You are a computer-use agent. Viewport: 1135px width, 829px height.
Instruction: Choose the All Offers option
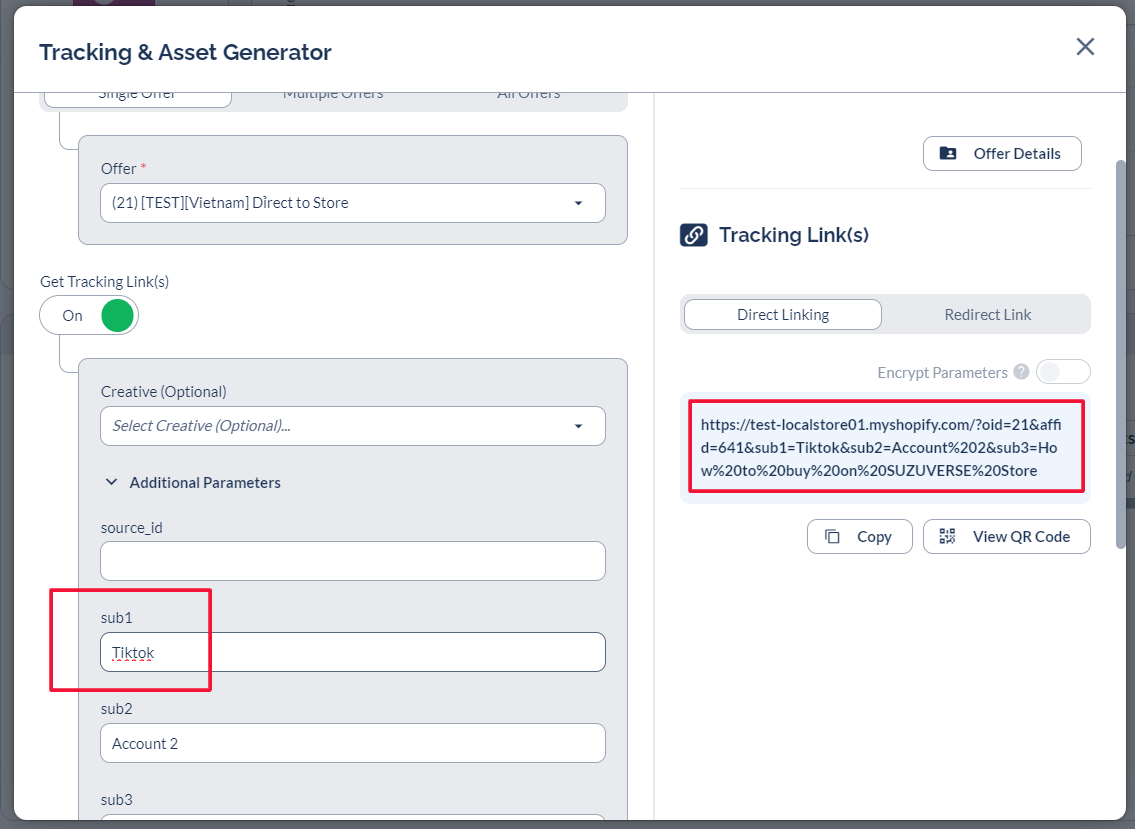528,95
